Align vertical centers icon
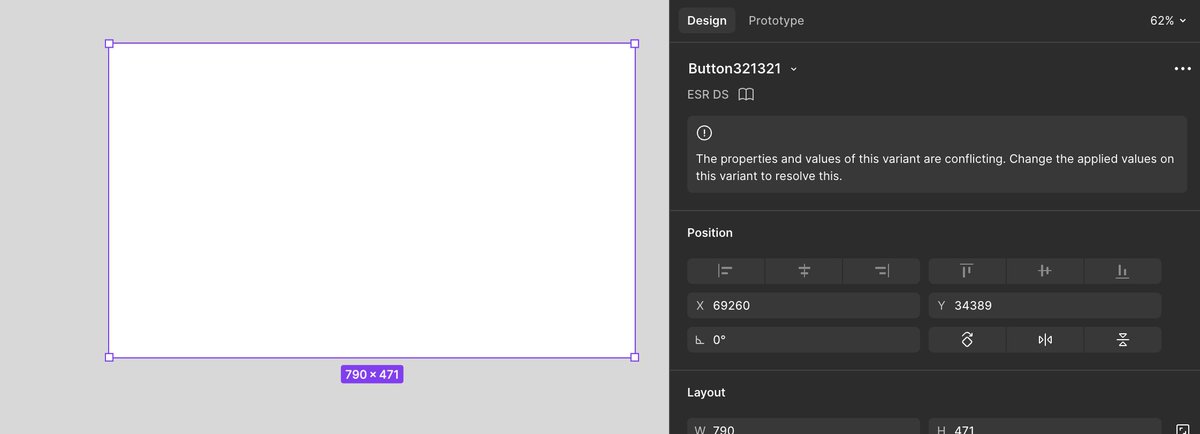The image size is (1200, 434). [1045, 271]
